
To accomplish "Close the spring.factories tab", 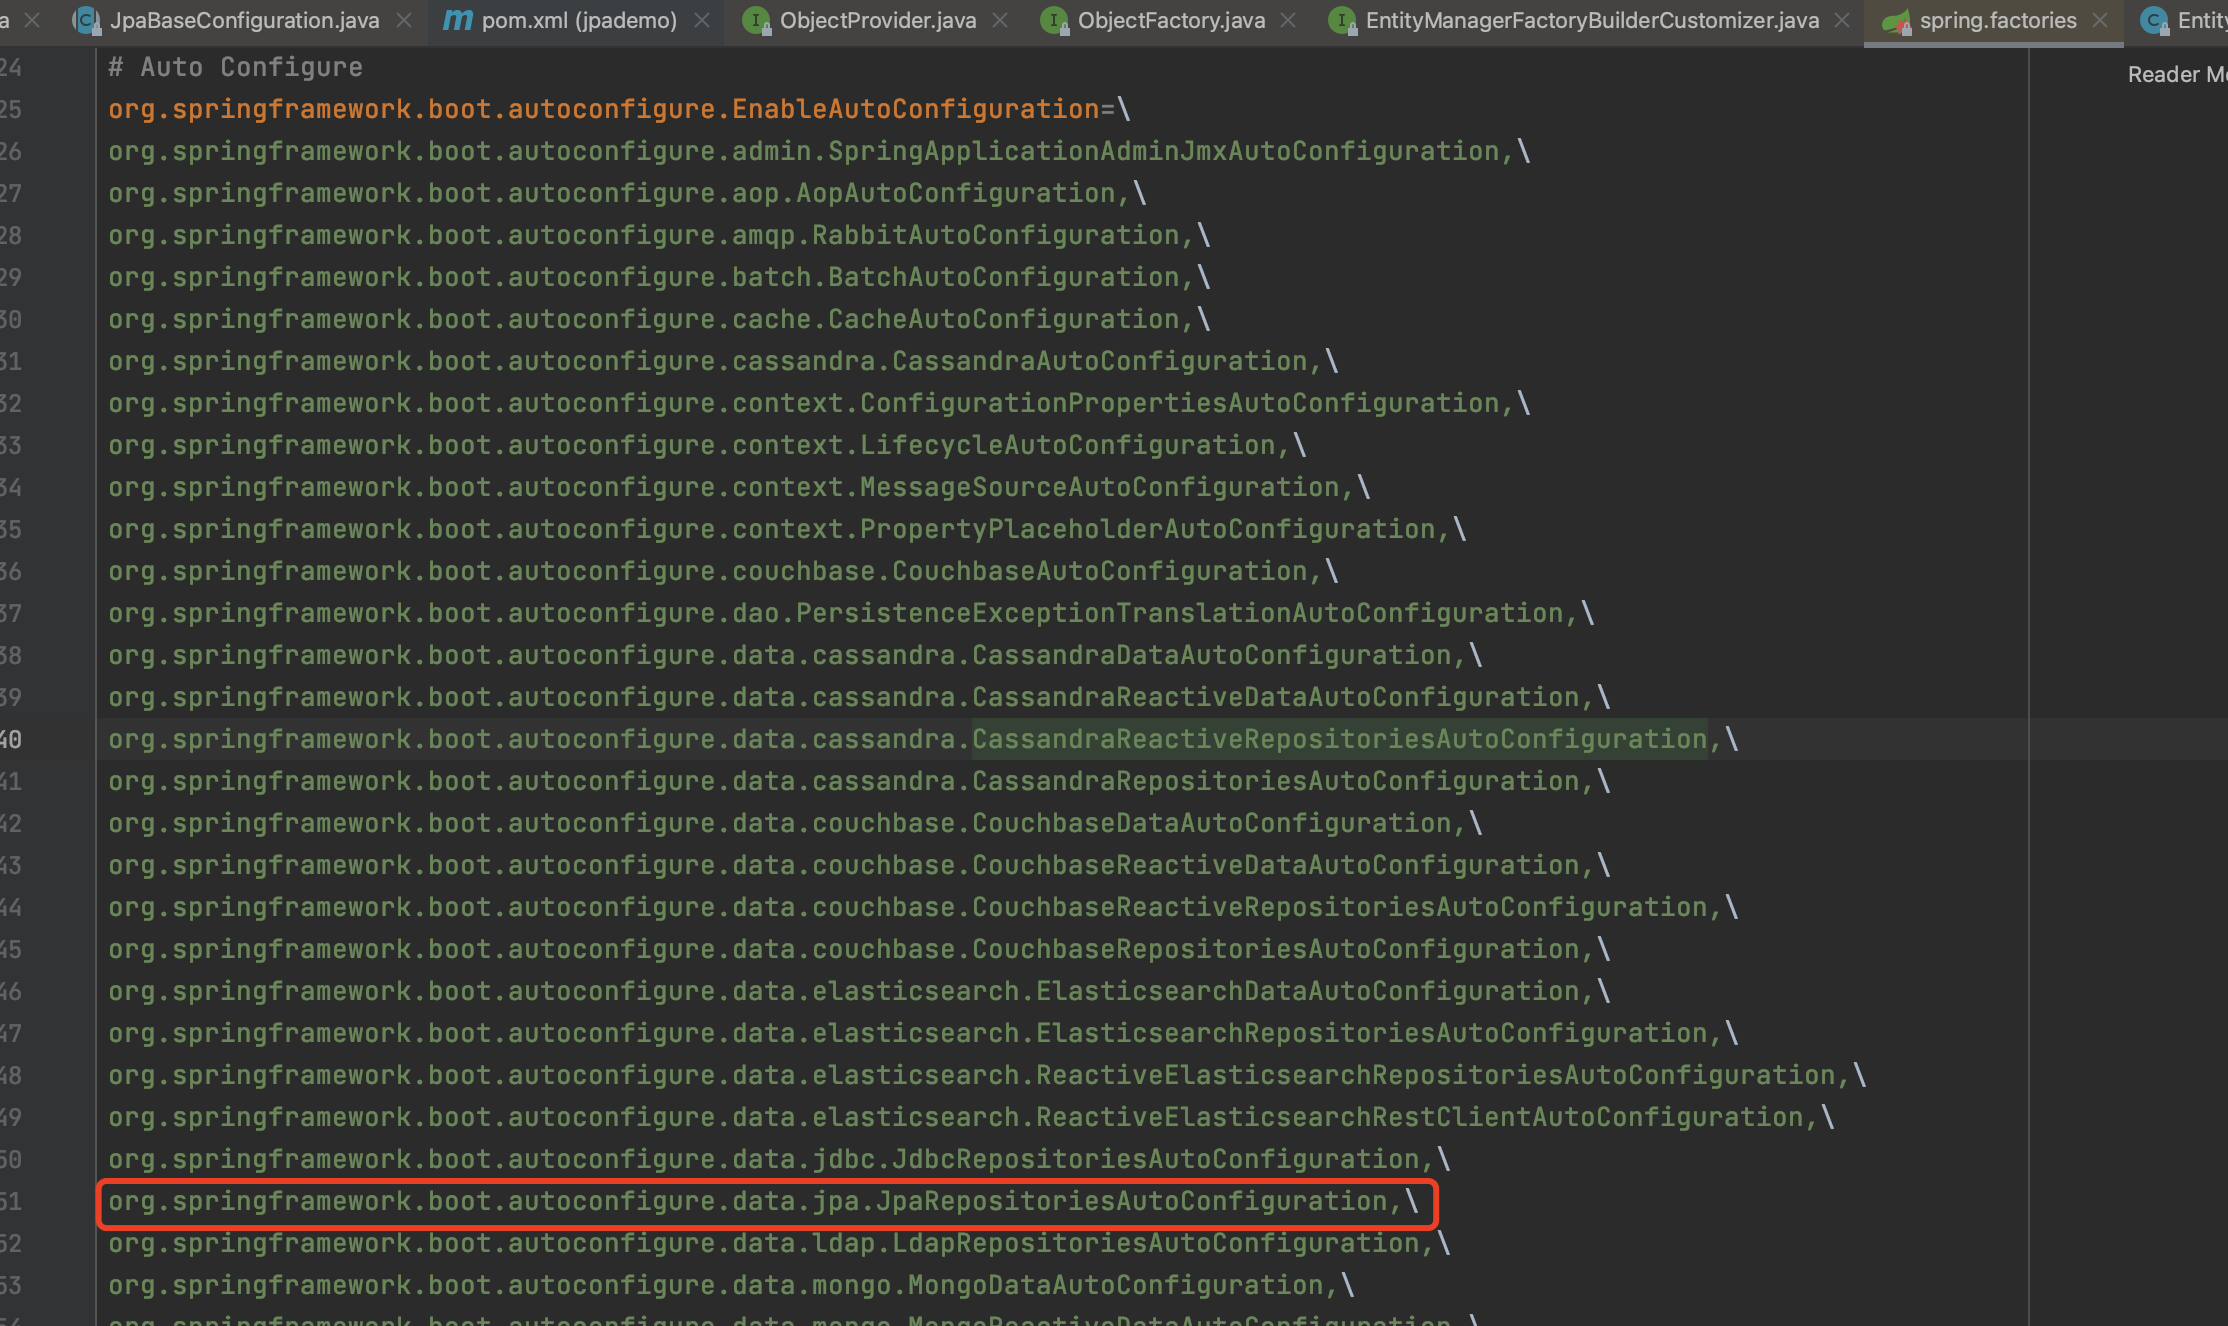I will click(2100, 20).
